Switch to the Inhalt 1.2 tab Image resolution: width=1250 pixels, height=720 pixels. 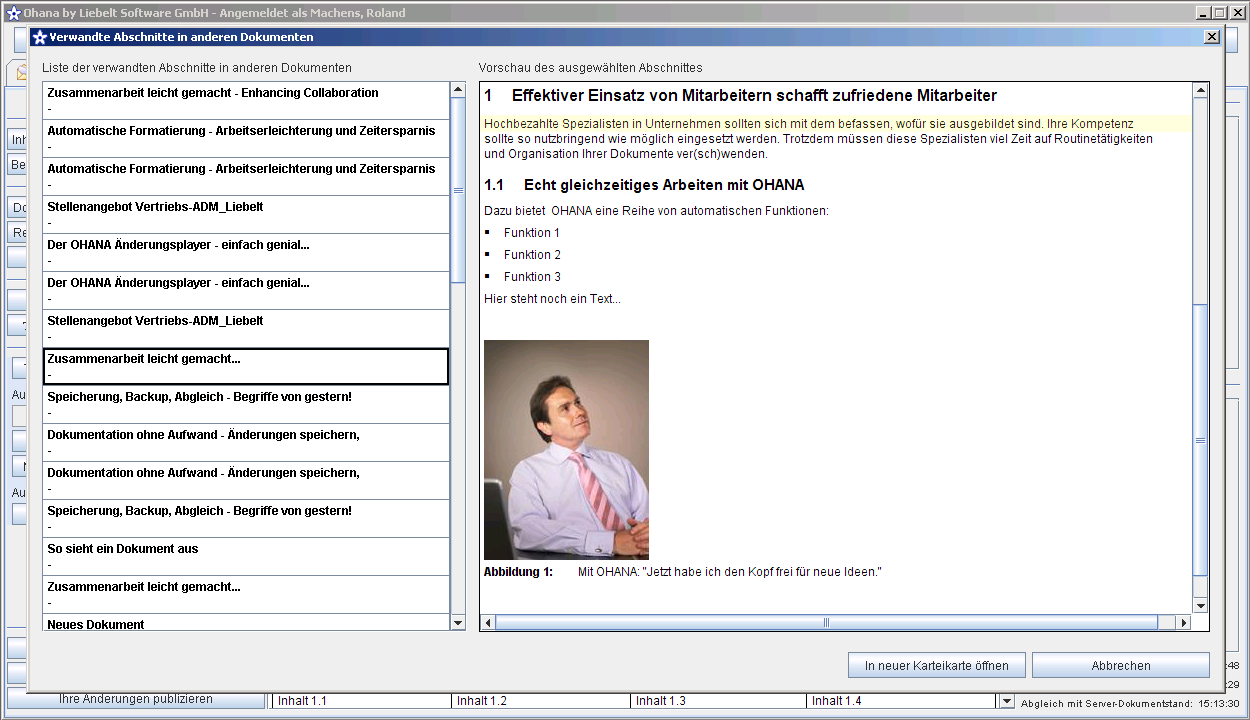coord(540,701)
